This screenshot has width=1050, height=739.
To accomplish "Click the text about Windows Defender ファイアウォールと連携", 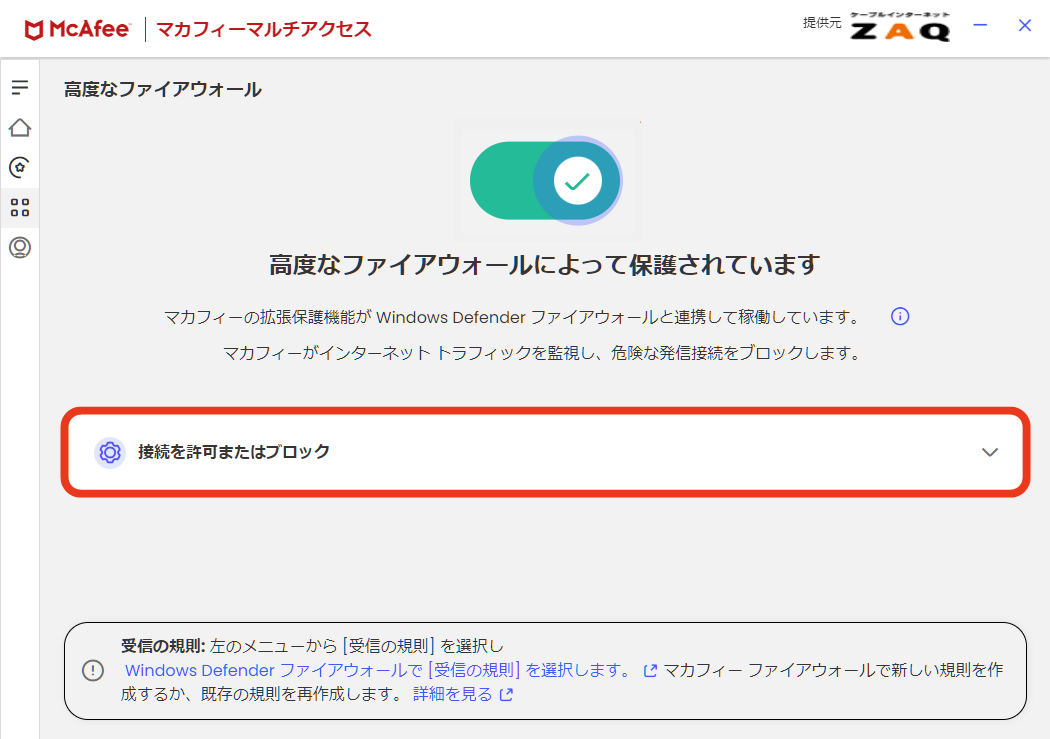I will pos(512,317).
